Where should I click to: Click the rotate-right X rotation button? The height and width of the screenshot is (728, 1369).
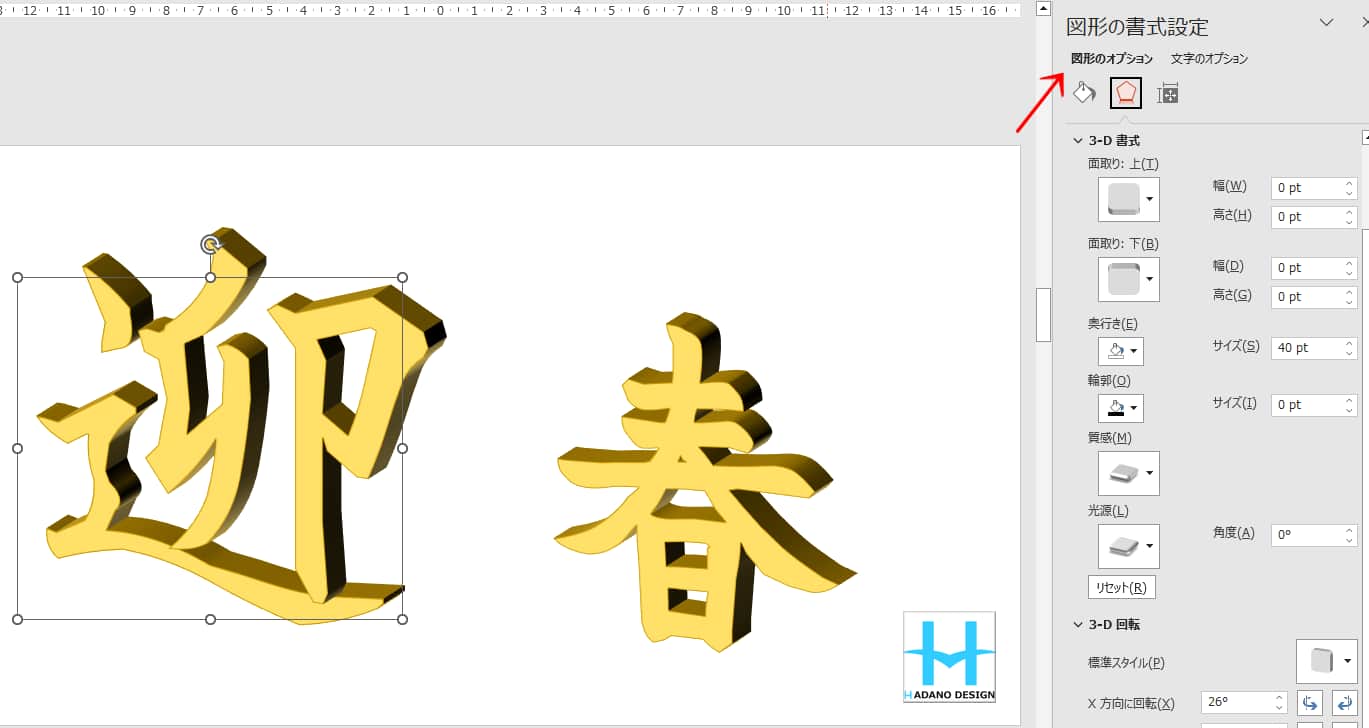(1345, 703)
